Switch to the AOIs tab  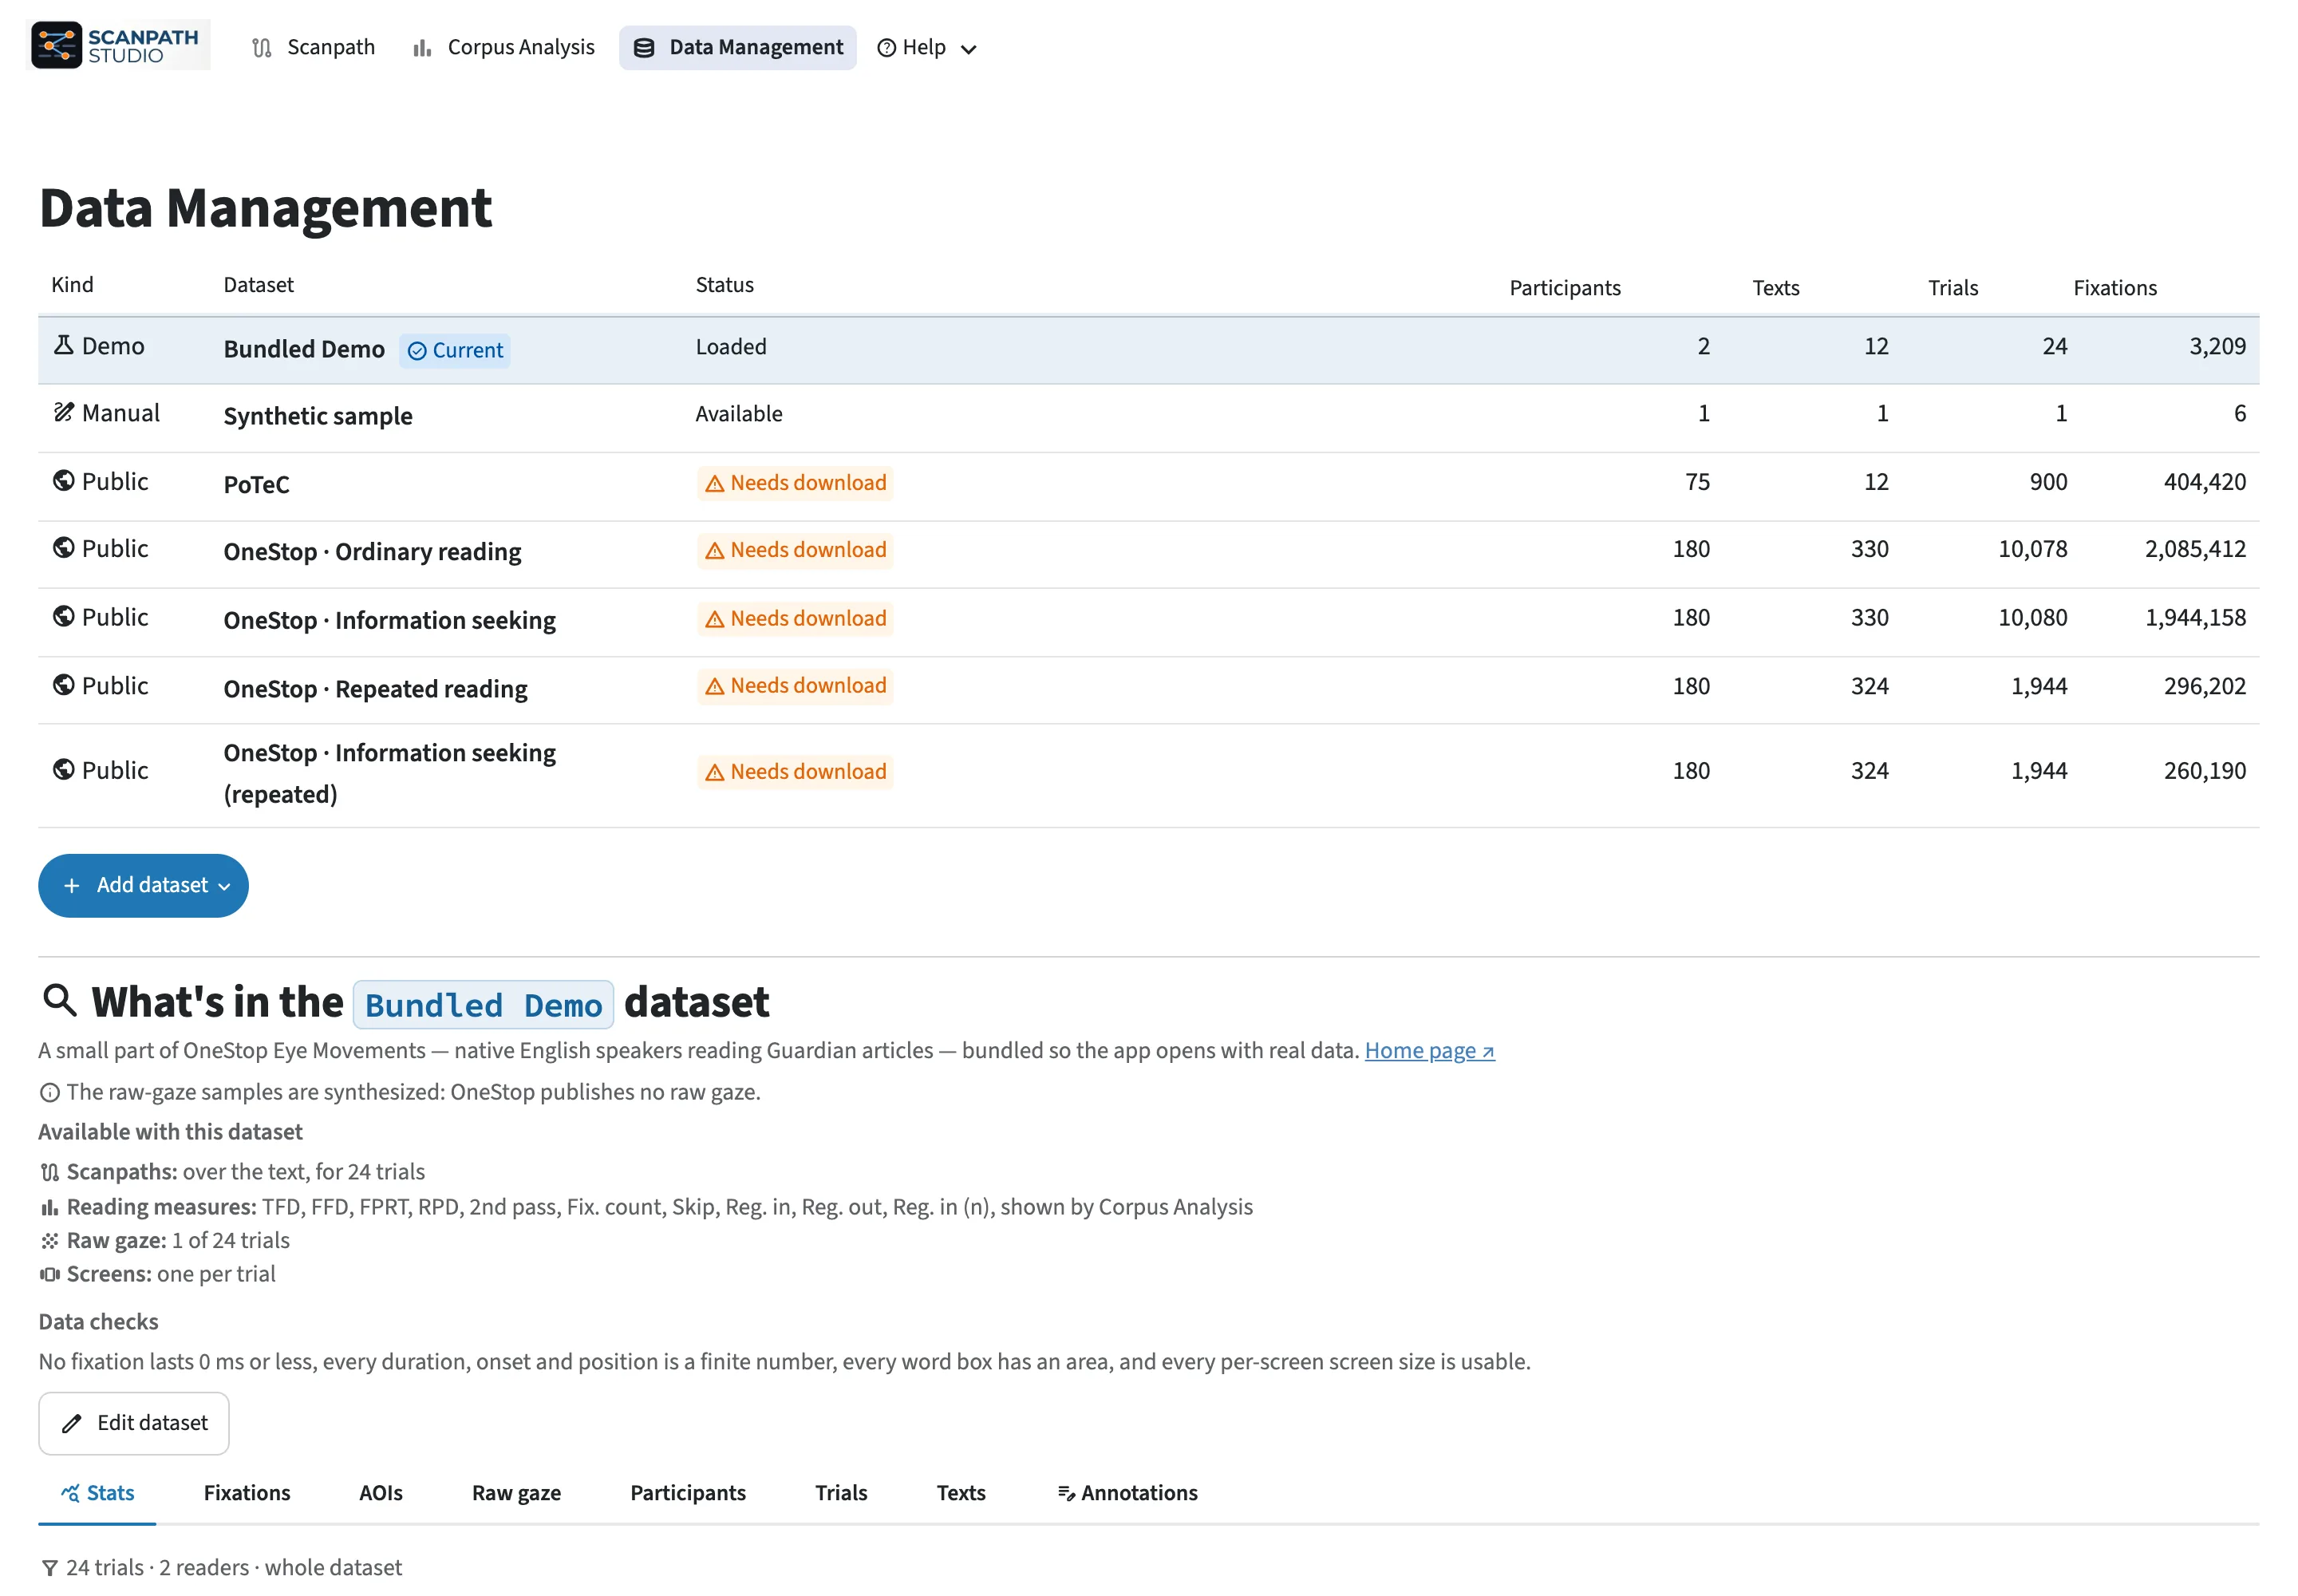tap(381, 1493)
